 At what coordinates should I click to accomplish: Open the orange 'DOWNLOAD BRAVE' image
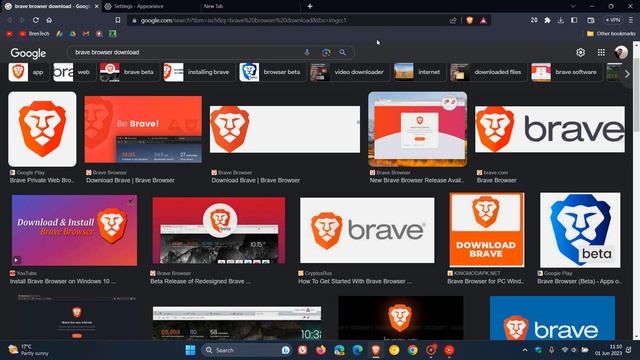point(487,230)
